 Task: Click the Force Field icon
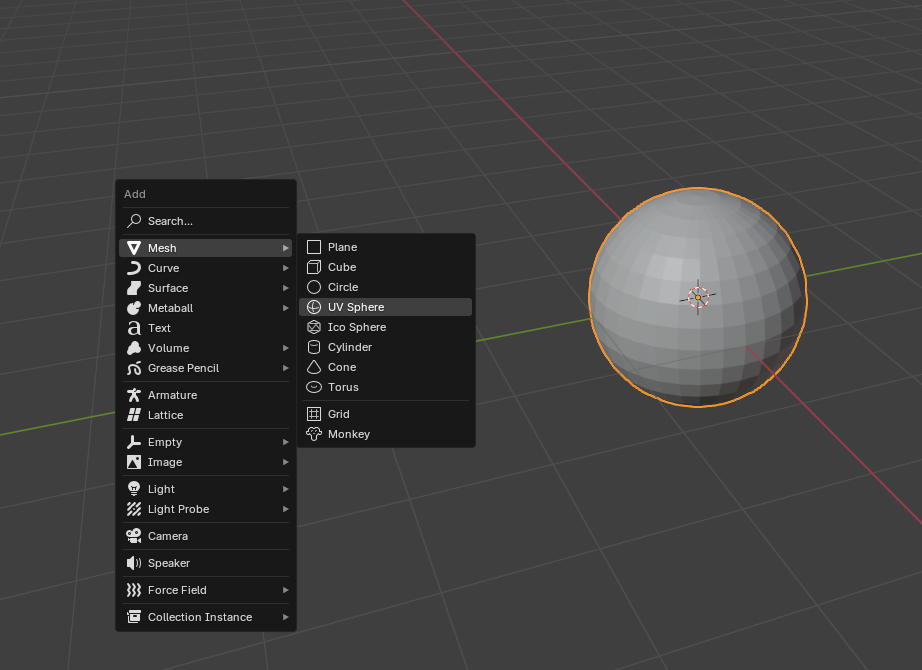[x=134, y=591]
